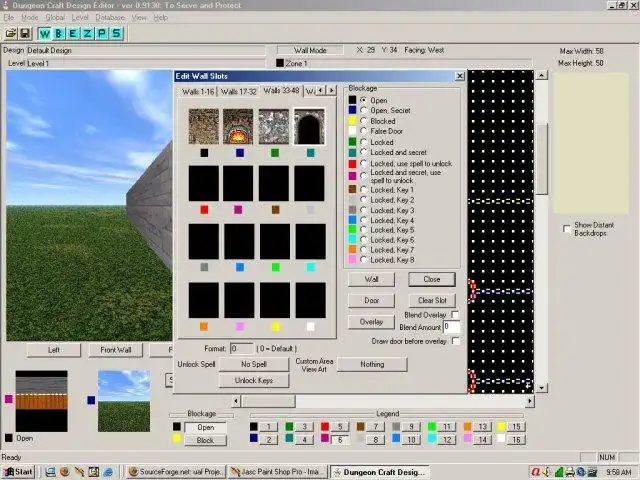The image size is (640, 480).
Task: Click the right arrow of the map's horizontal scrollbar
Action: tap(529, 402)
